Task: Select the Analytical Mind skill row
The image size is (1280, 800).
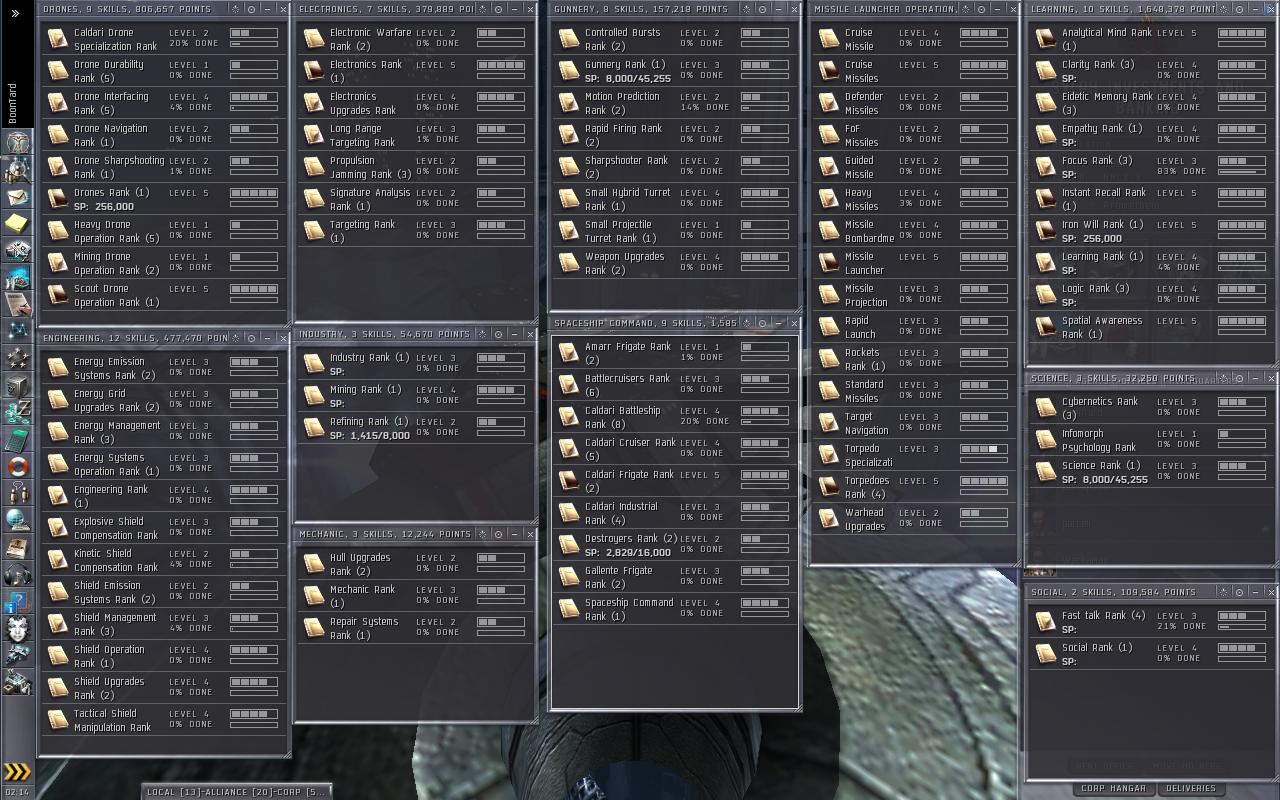Action: click(x=1152, y=40)
